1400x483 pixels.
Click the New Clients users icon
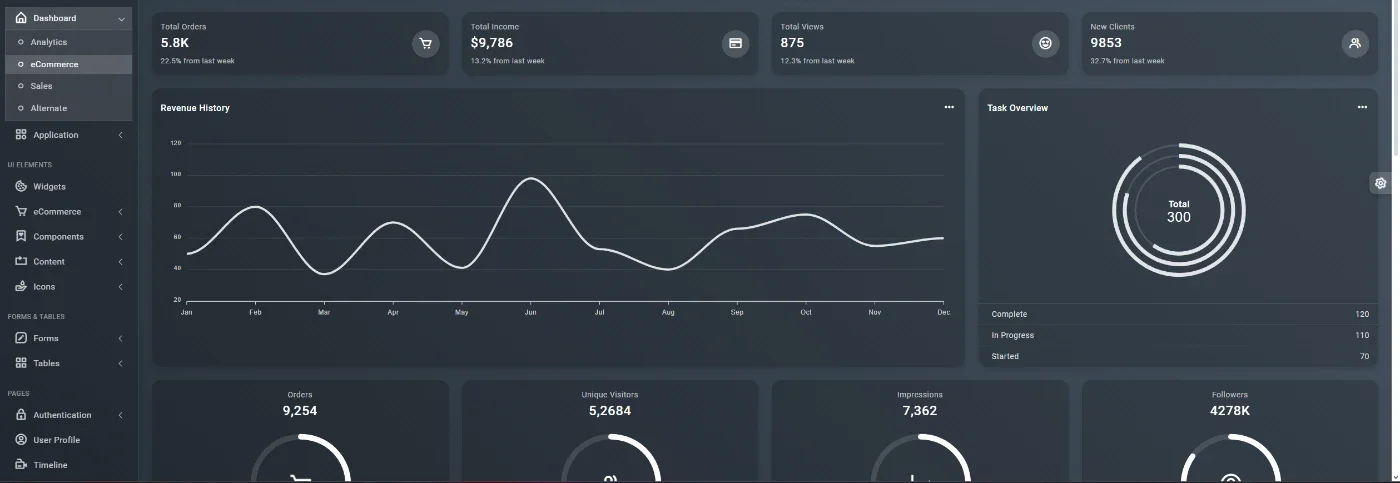click(x=1355, y=43)
